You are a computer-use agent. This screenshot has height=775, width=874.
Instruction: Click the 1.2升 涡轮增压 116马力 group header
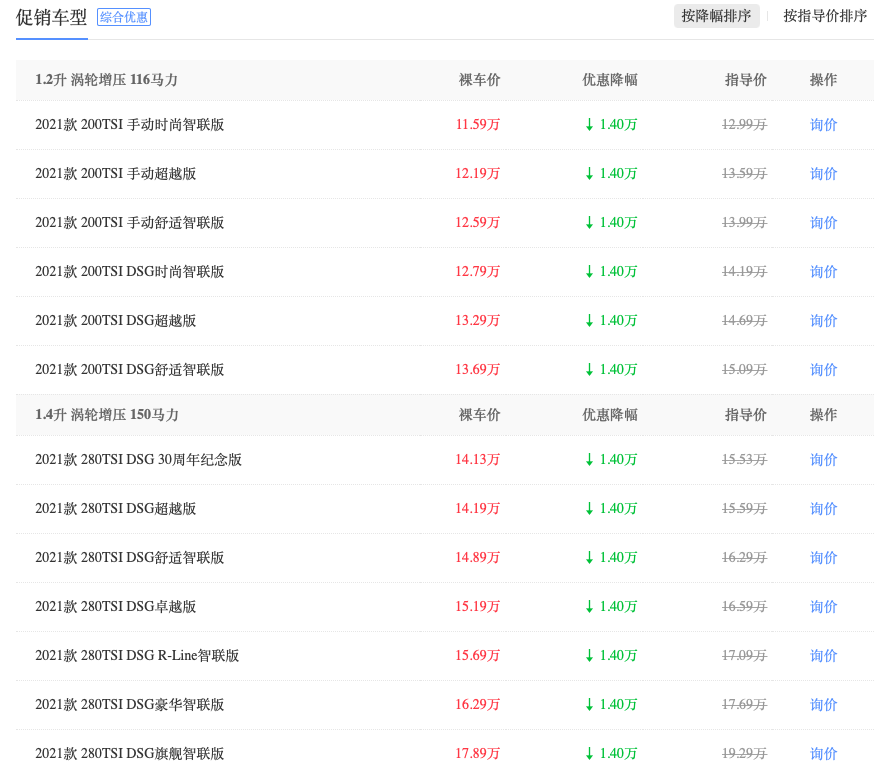pos(106,80)
